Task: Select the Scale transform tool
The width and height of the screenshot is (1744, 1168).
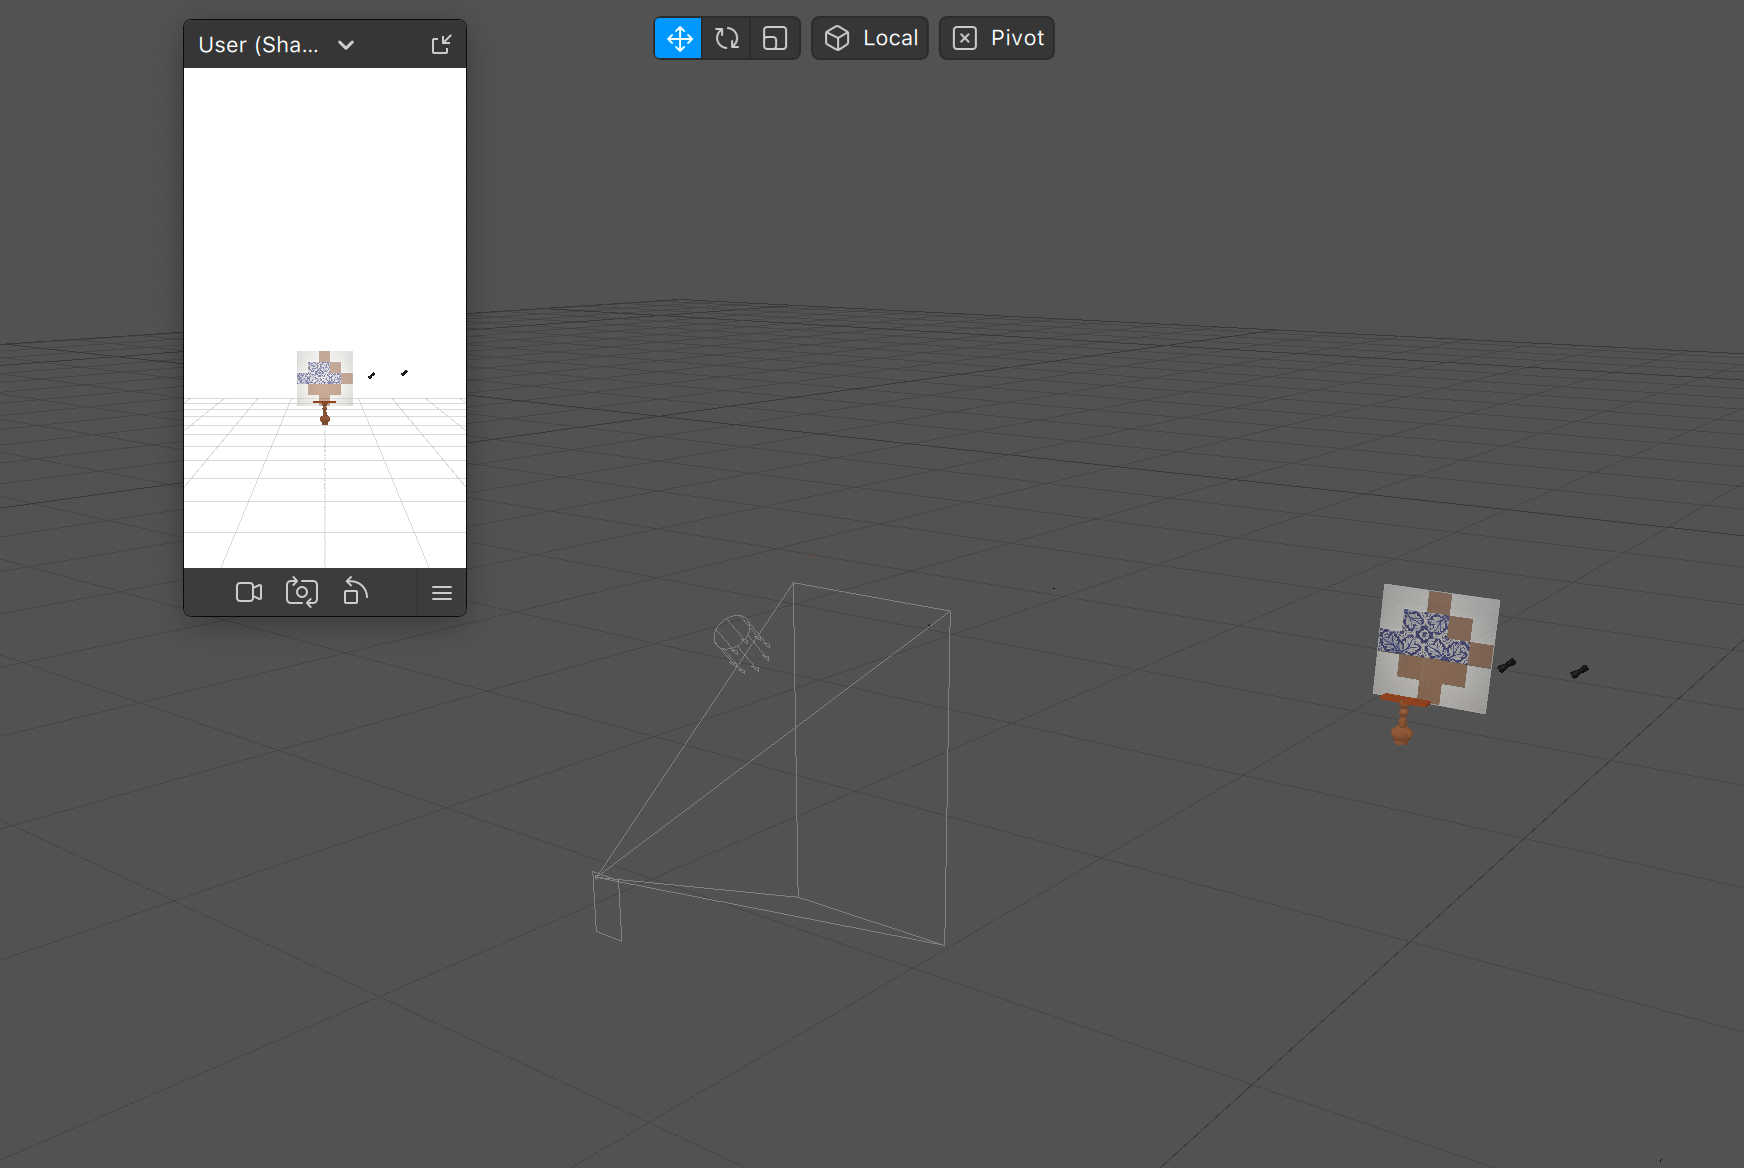Action: pyautogui.click(x=775, y=38)
